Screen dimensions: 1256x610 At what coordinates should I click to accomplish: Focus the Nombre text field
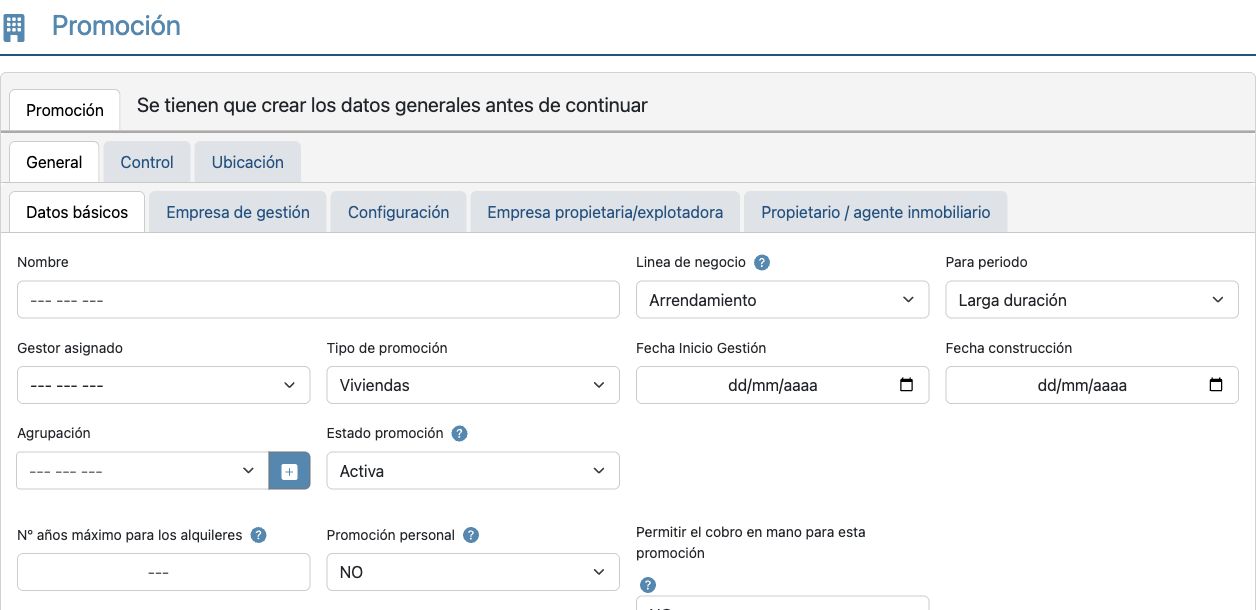318,300
